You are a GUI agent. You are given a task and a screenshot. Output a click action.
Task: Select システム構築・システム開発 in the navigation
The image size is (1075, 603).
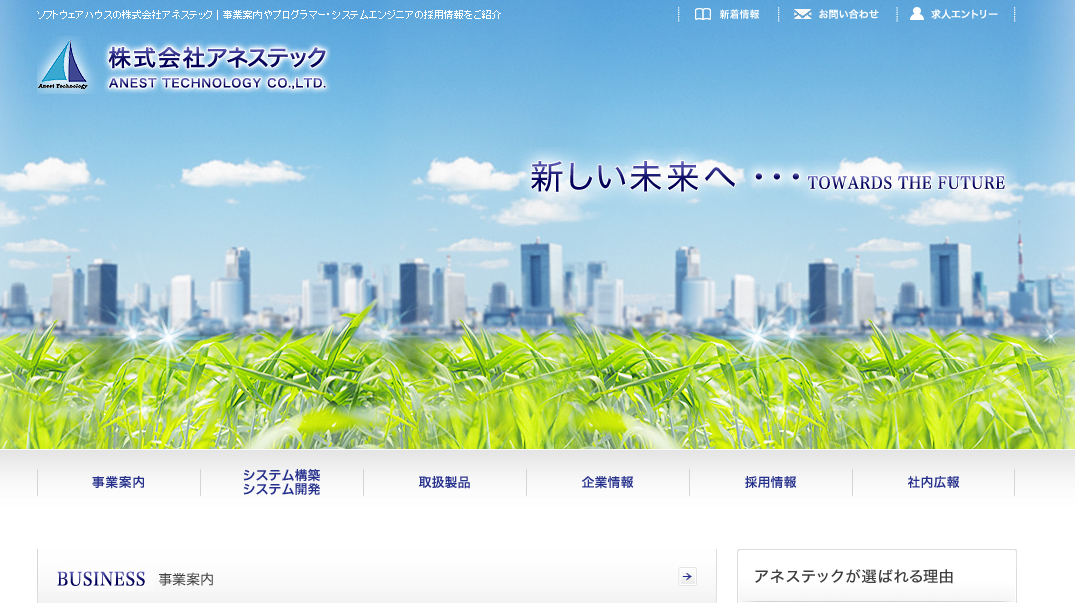(280, 481)
